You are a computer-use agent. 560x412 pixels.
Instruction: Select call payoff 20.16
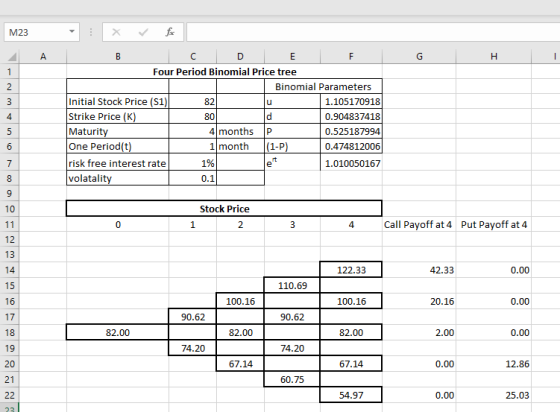(x=419, y=301)
